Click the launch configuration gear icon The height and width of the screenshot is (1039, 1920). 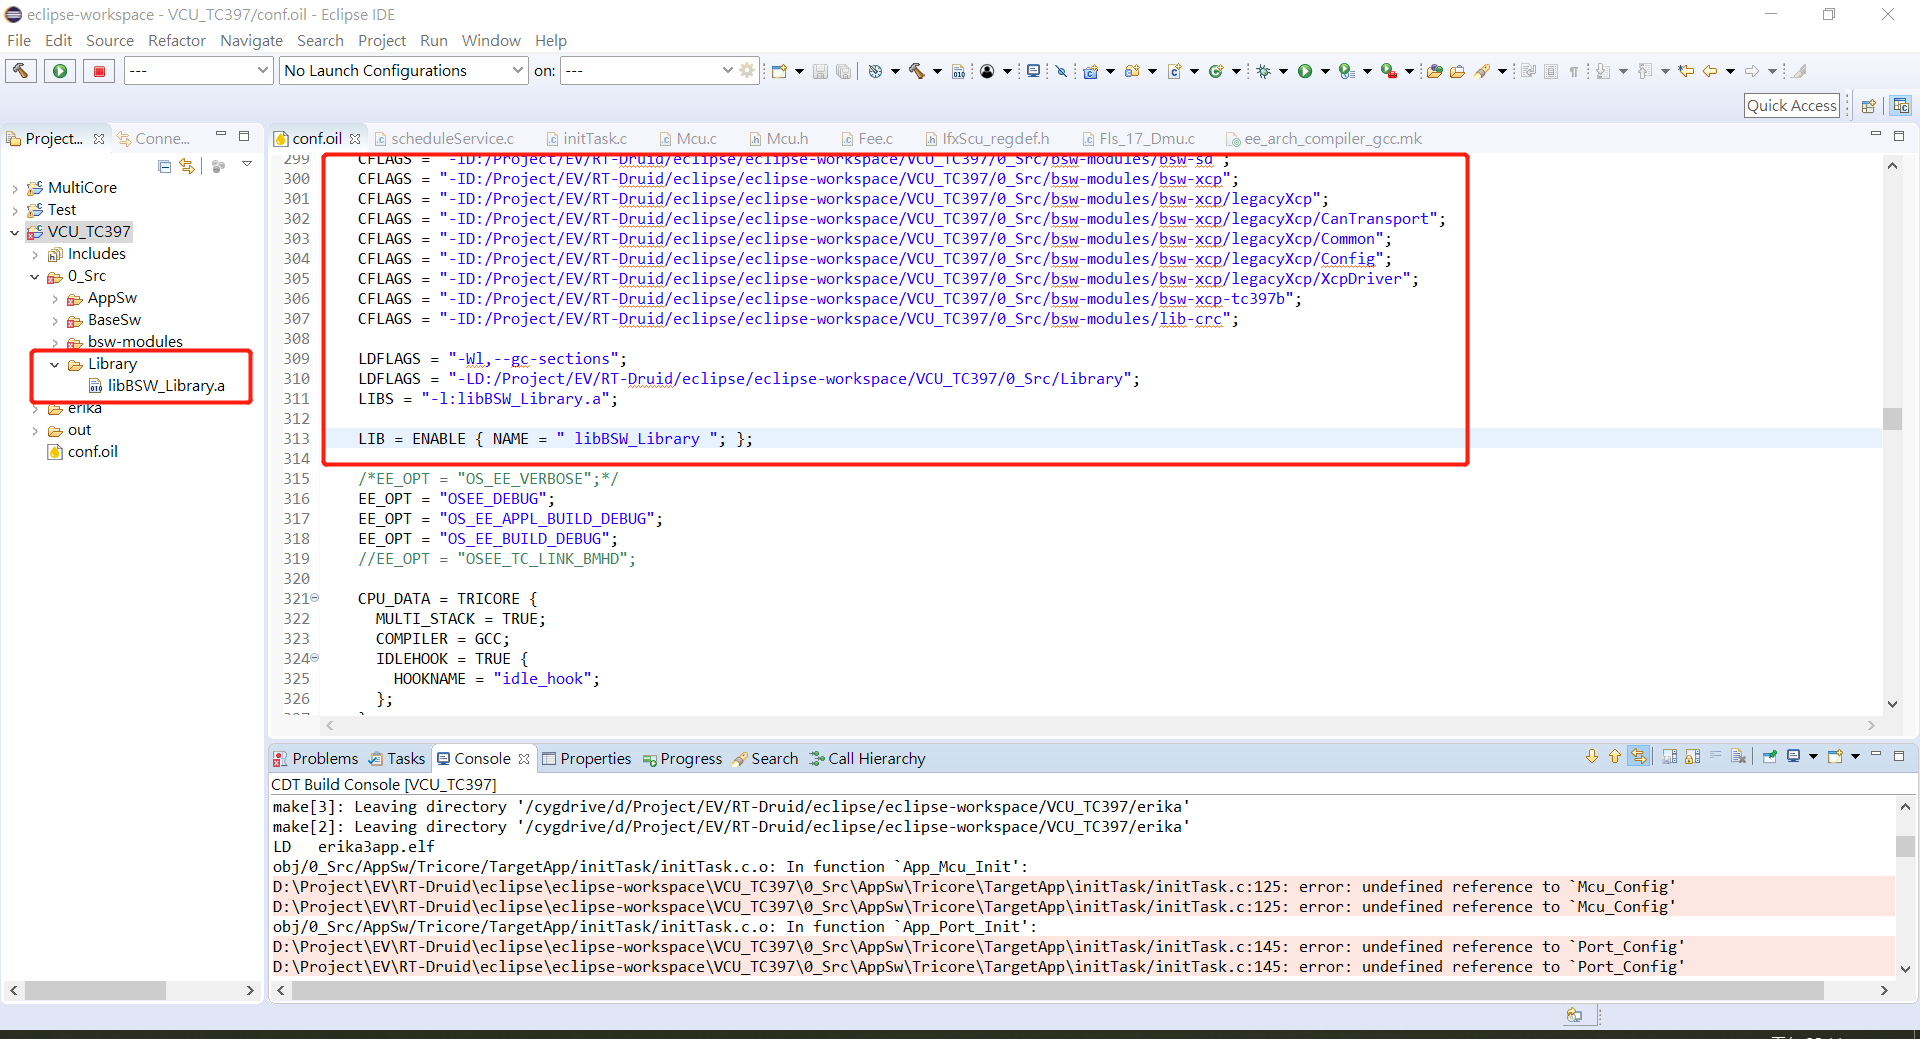[746, 70]
